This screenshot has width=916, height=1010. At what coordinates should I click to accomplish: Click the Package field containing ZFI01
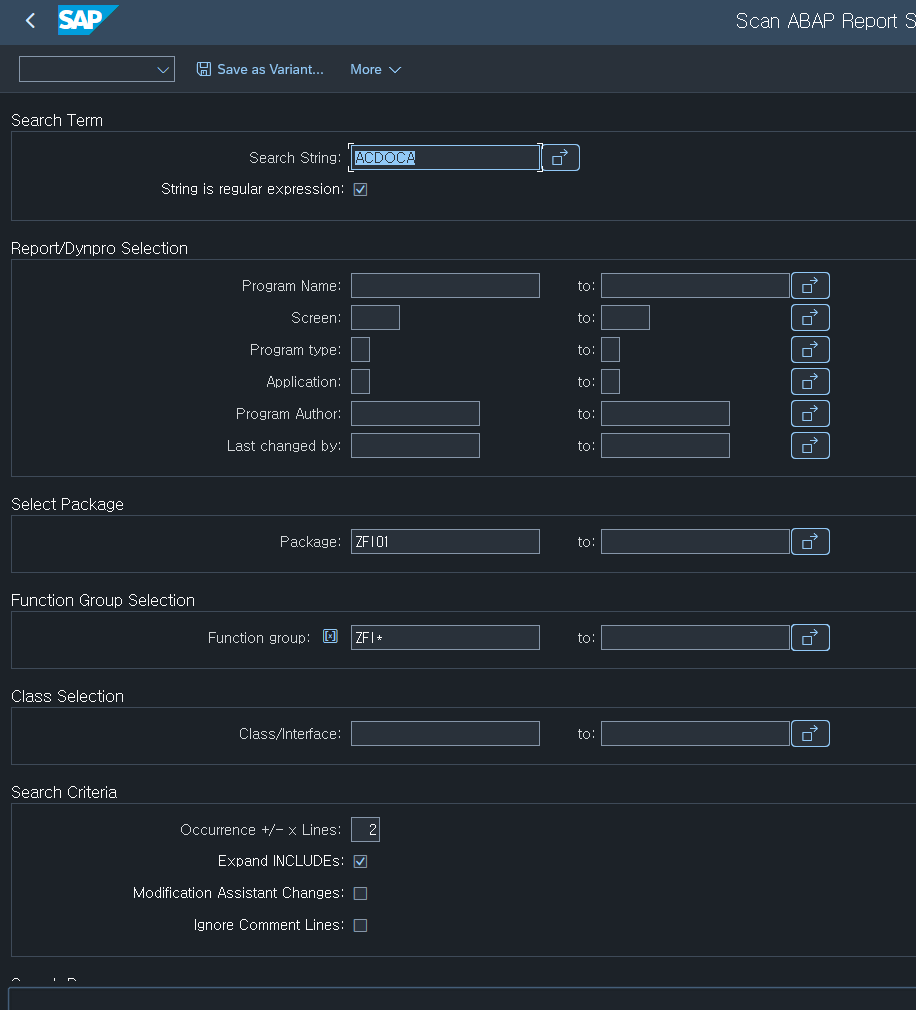click(445, 542)
